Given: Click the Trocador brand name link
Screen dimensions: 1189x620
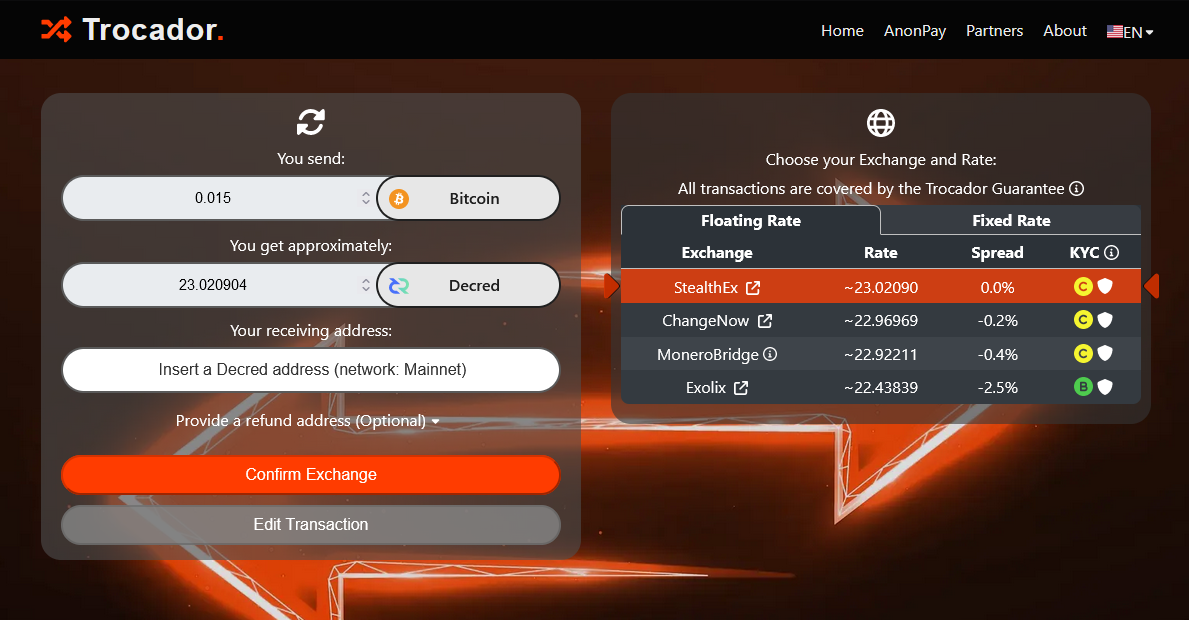Looking at the screenshot, I should 152,30.
